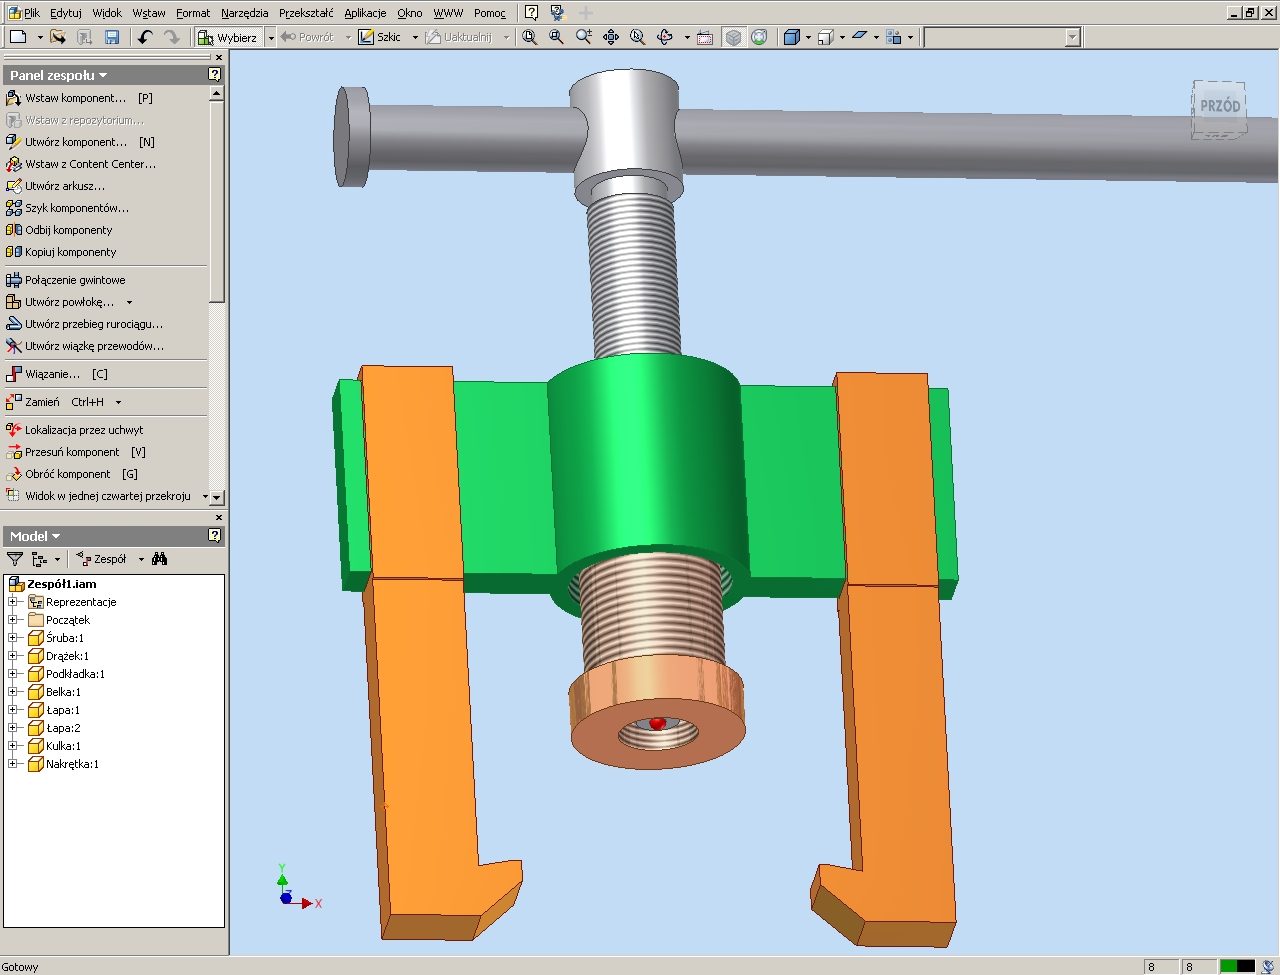
Task: Click the Look At view icon
Action: pos(705,37)
